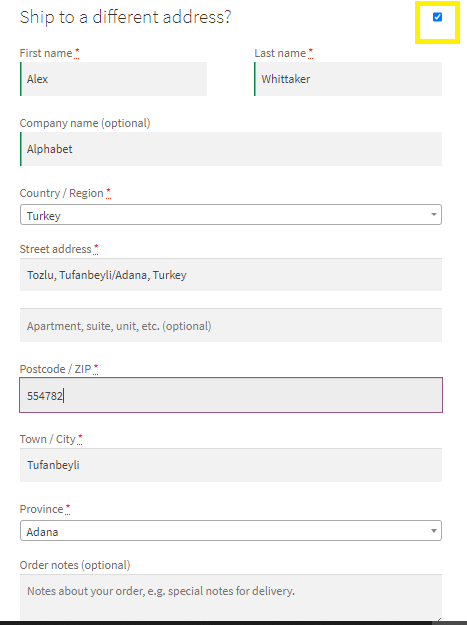Click the Postcode / ZIP label
Screen dimensions: 467x625
(55, 369)
